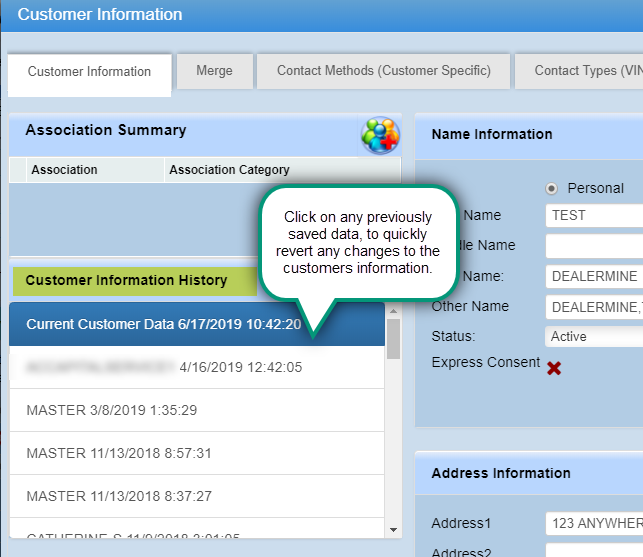Image resolution: width=643 pixels, height=557 pixels.
Task: Click the Other Name input field
Action: [594, 307]
